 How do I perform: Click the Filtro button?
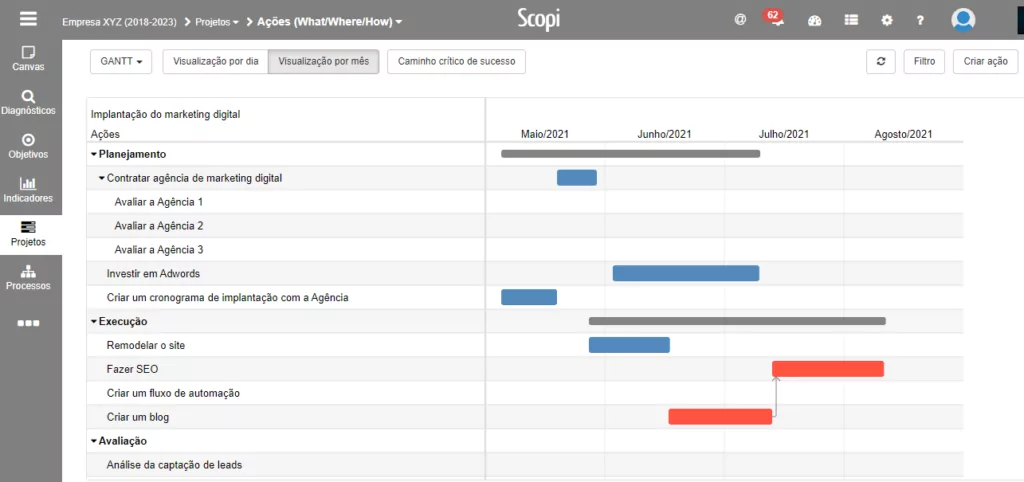point(924,61)
